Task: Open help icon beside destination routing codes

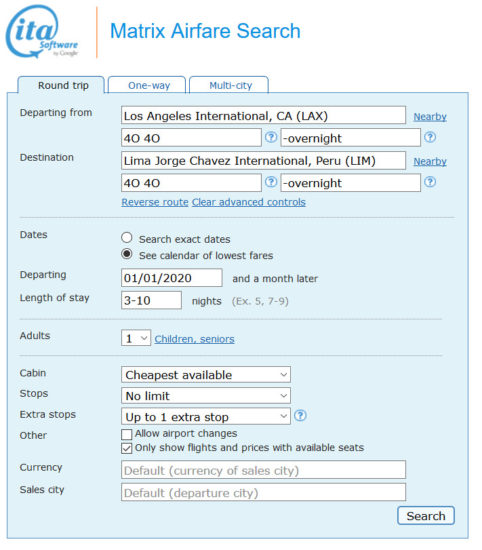Action: [270, 182]
